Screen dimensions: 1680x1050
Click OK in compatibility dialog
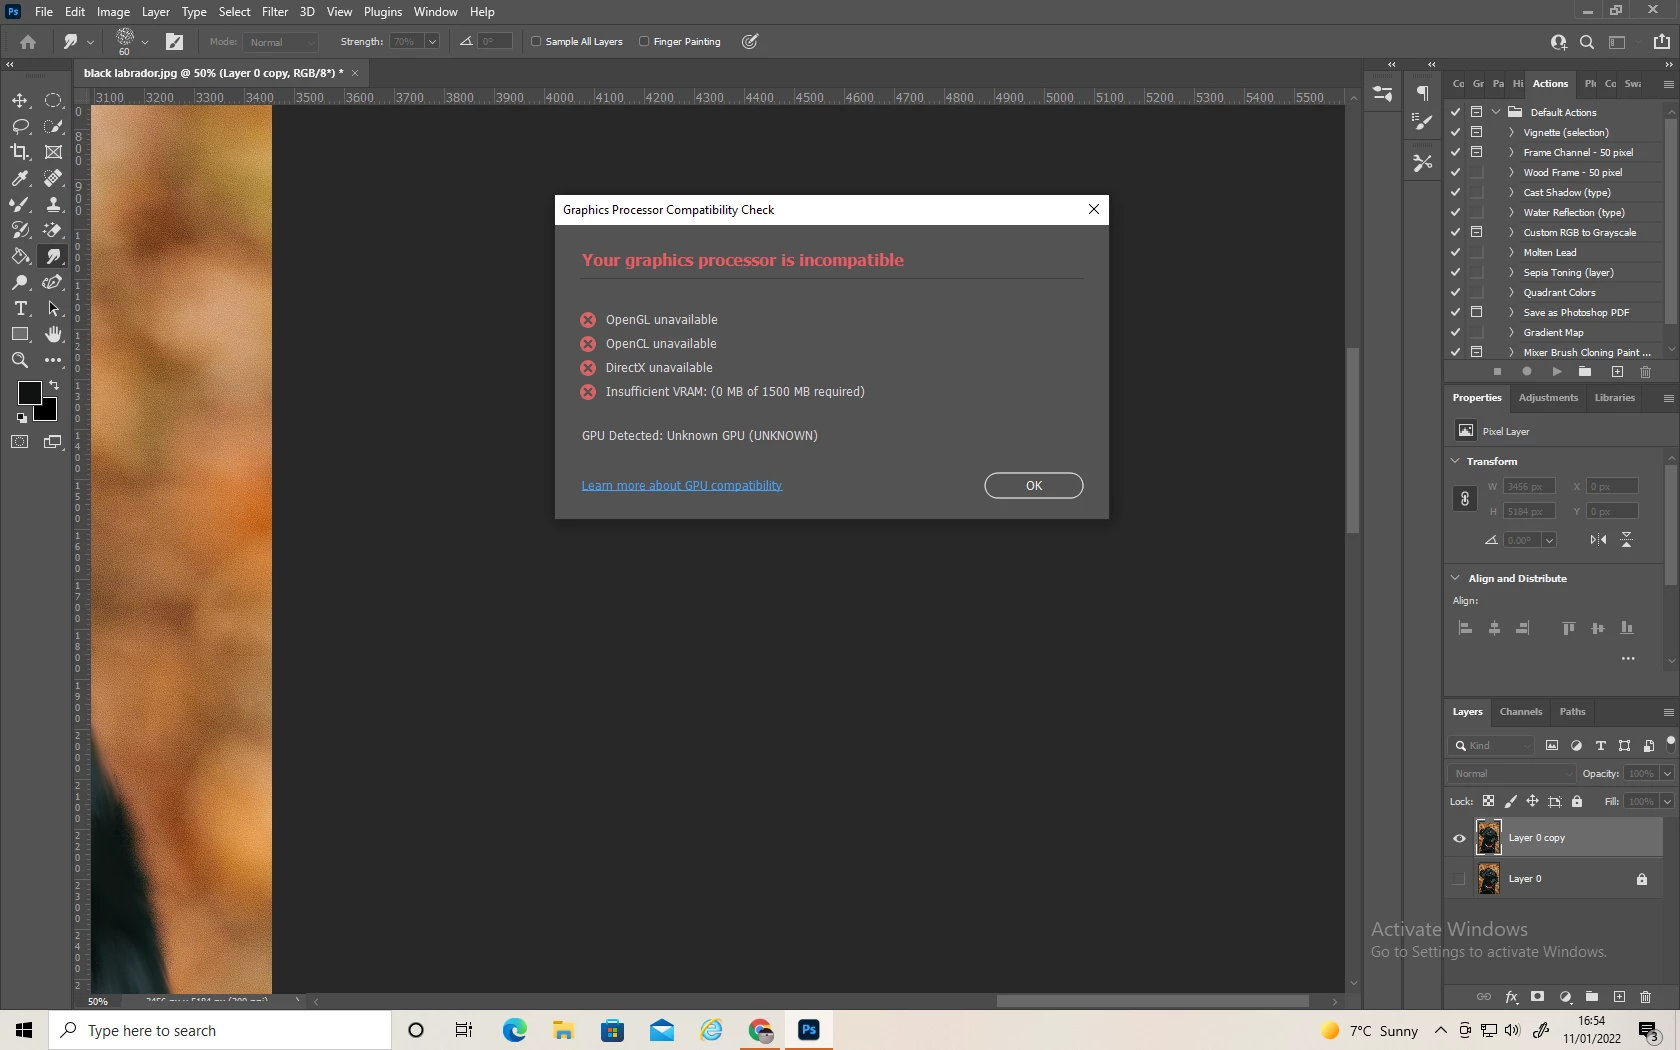click(x=1033, y=486)
